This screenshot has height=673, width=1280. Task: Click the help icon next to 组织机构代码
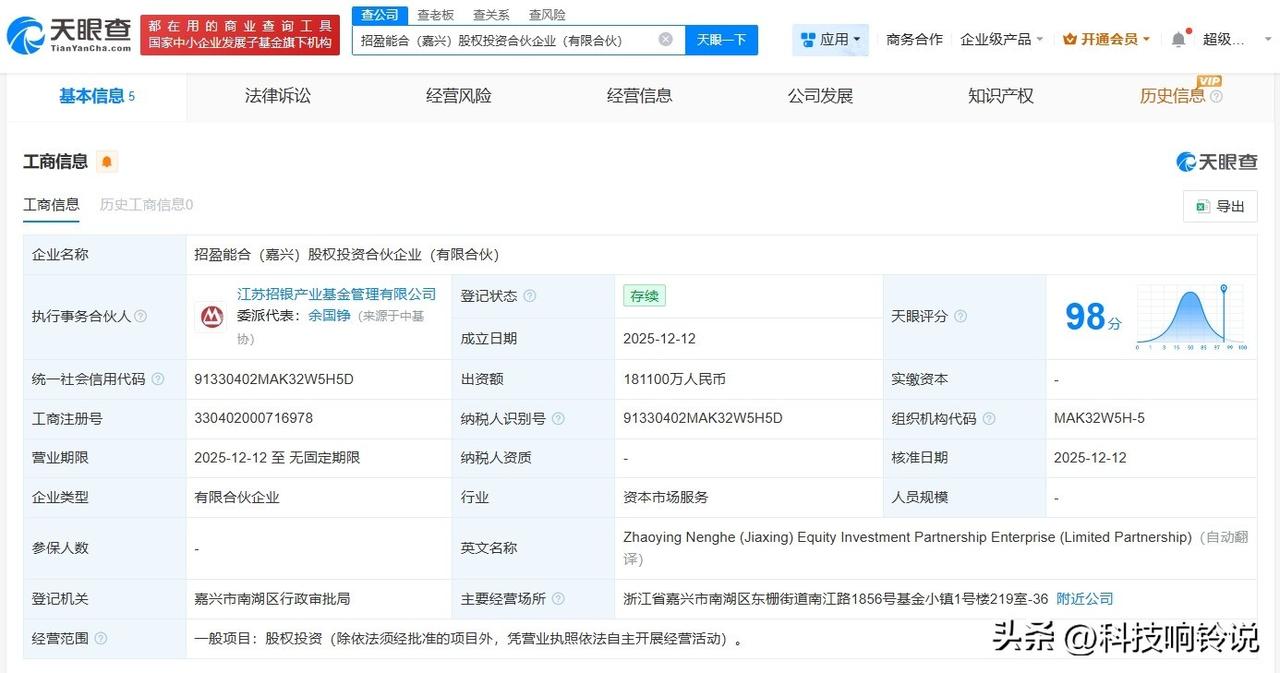coord(989,419)
